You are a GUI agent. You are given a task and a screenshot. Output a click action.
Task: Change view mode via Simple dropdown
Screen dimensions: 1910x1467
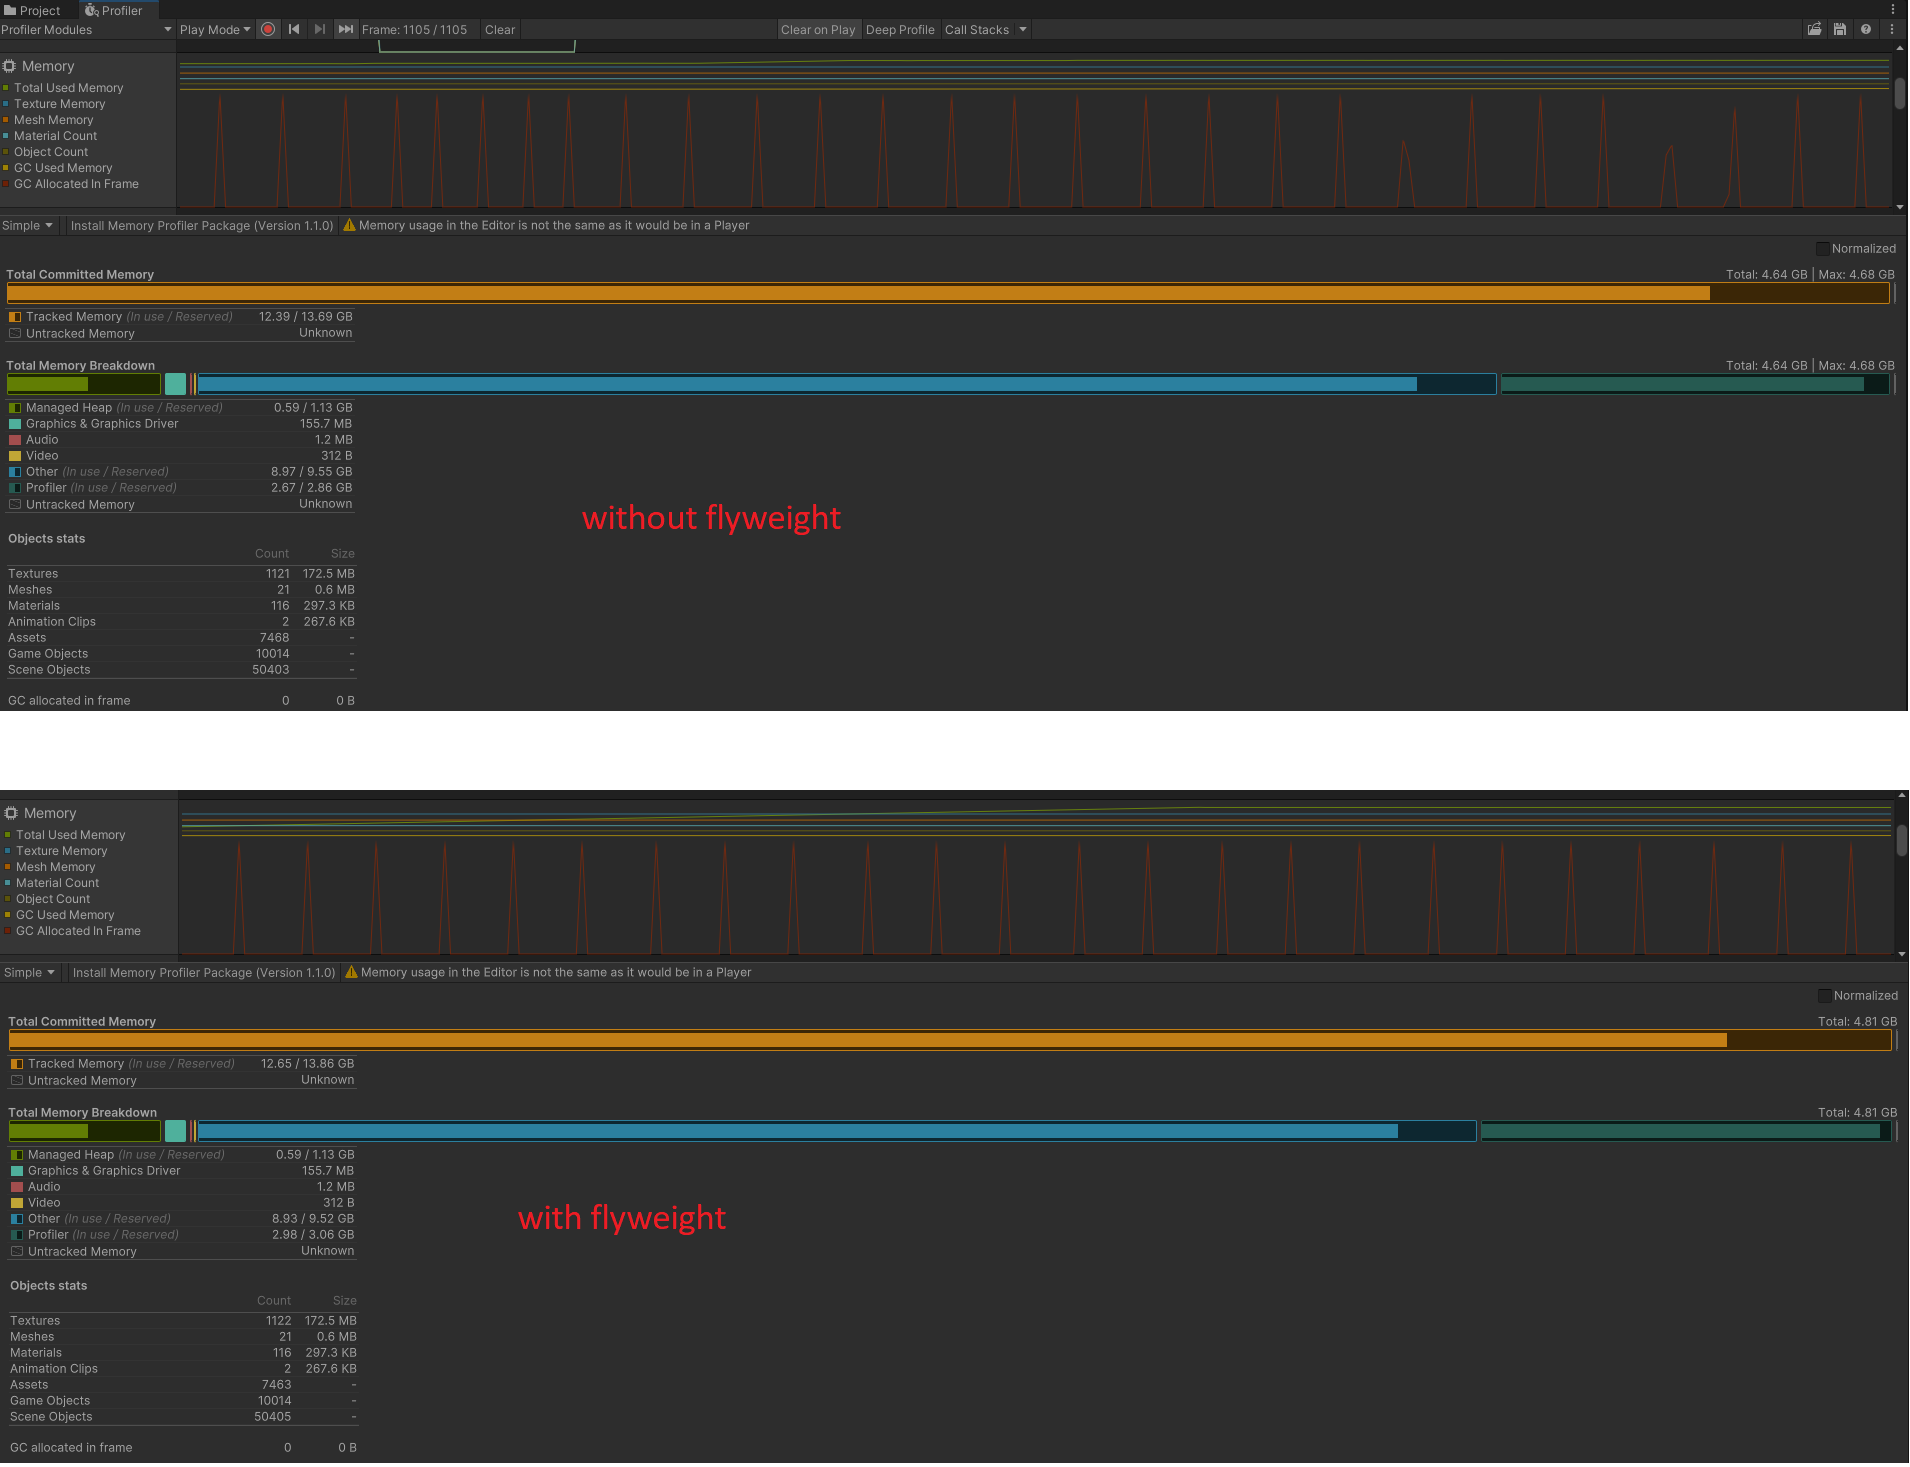27,225
